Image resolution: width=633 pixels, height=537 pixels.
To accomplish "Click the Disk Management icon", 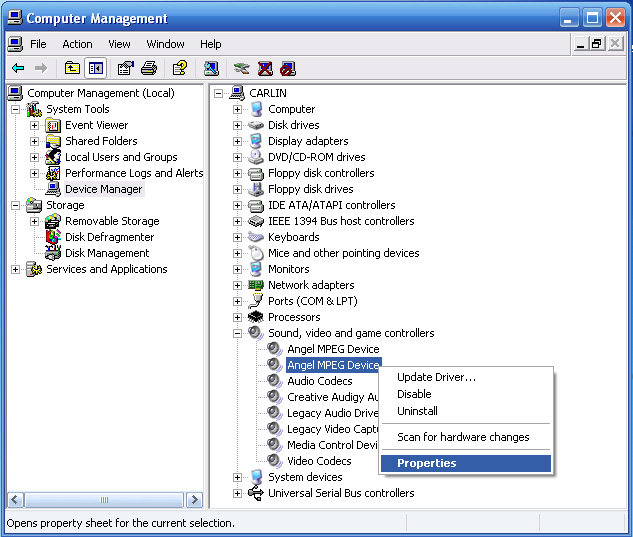I will 53,253.
